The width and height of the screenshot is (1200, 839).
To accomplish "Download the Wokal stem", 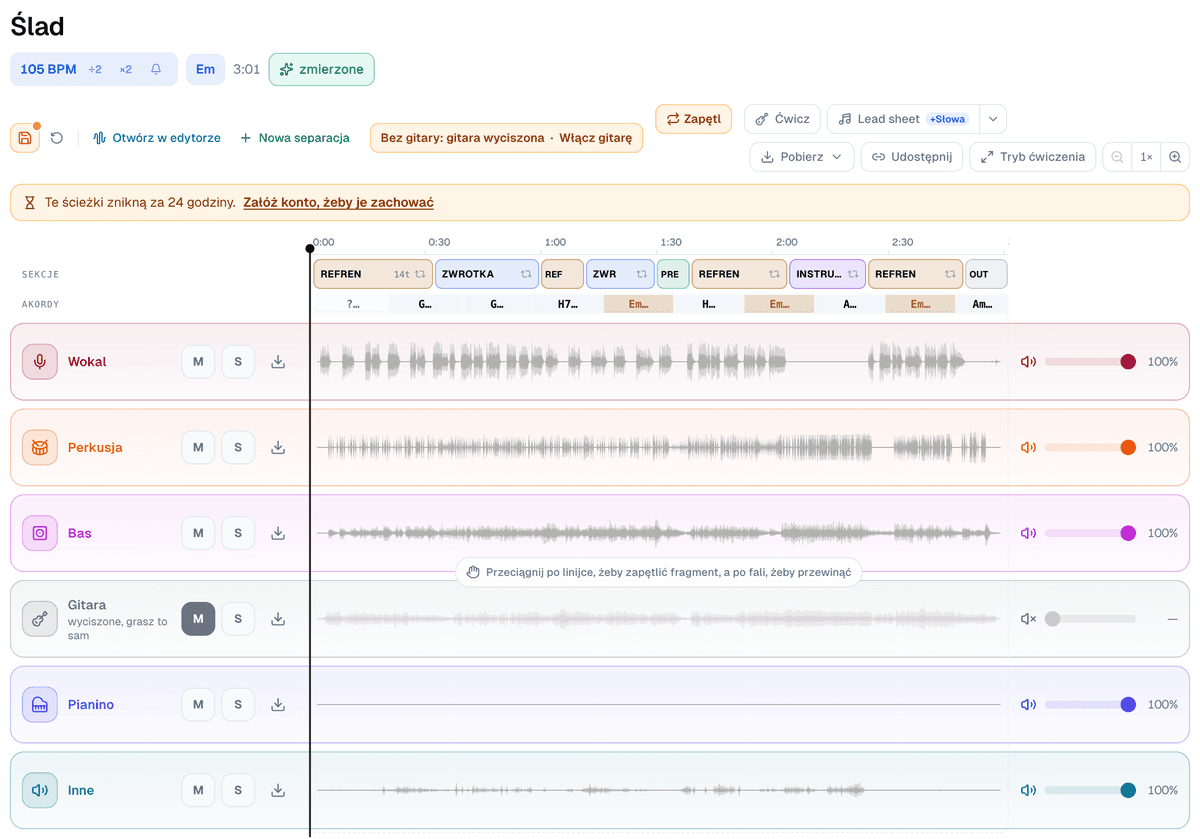I will pyautogui.click(x=278, y=362).
